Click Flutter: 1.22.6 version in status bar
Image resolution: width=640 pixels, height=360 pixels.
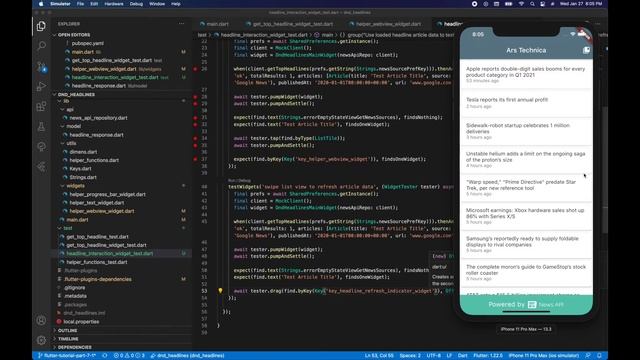tap(488, 356)
